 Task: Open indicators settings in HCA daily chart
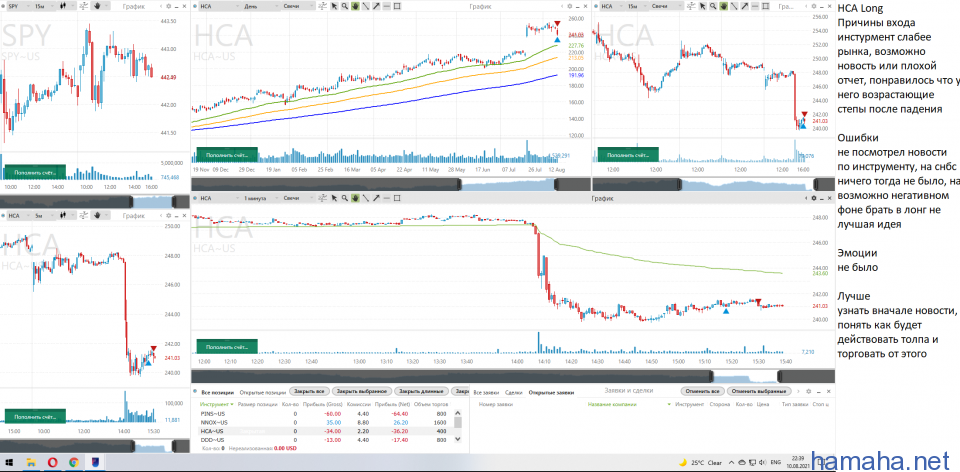322,6
